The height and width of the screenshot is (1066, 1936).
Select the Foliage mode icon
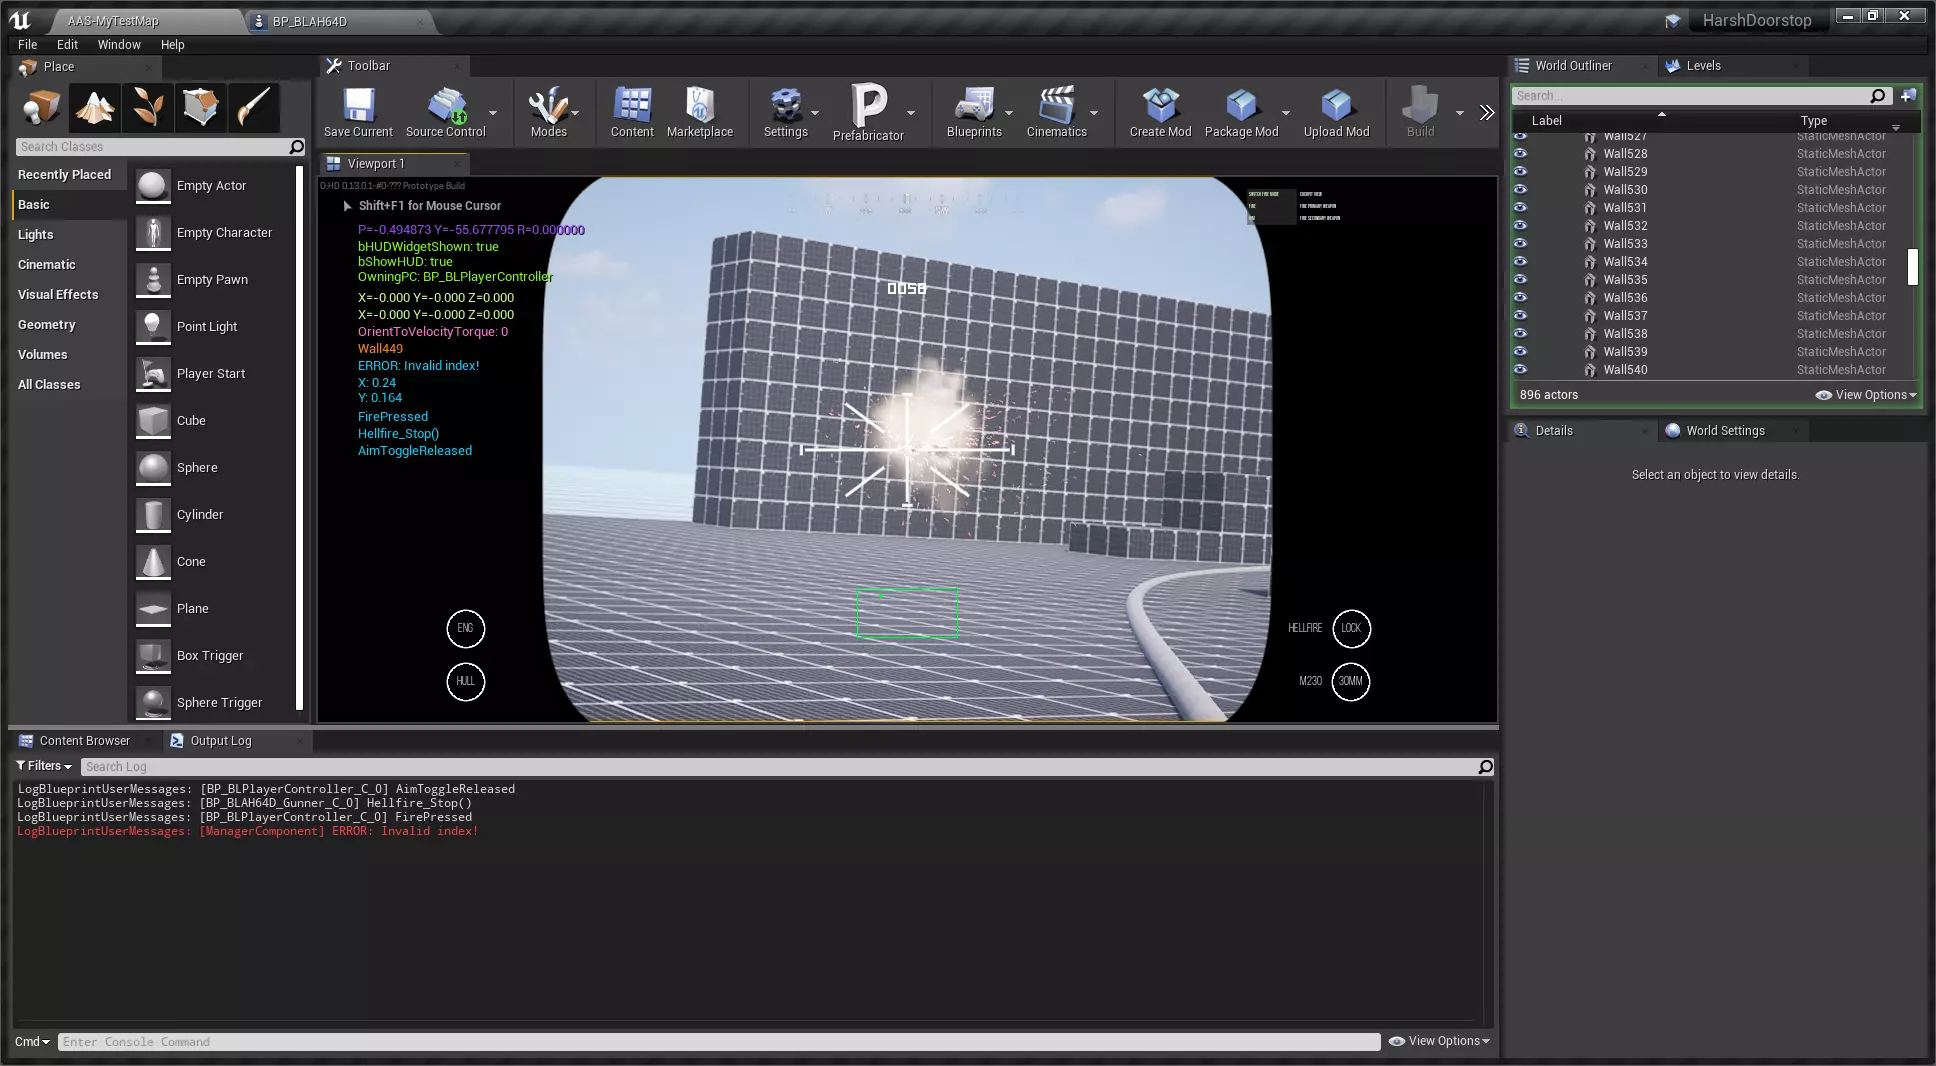point(148,107)
